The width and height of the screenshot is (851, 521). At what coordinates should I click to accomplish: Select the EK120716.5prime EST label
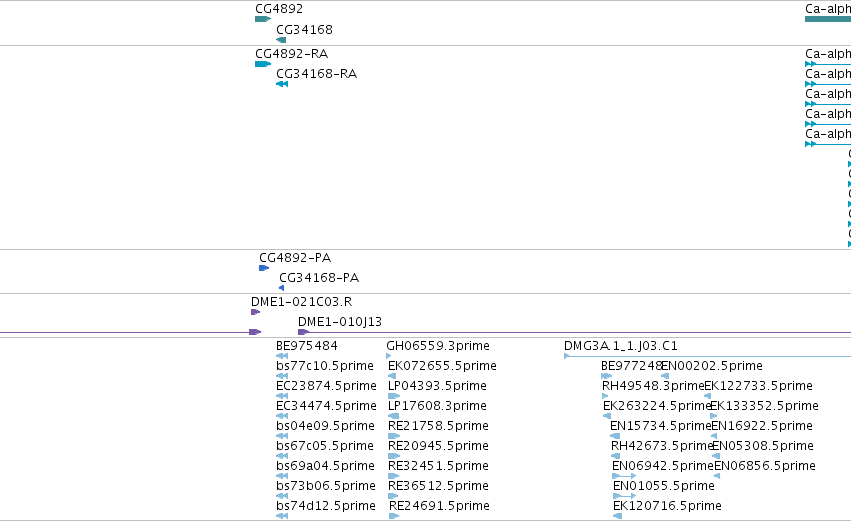tap(667, 506)
